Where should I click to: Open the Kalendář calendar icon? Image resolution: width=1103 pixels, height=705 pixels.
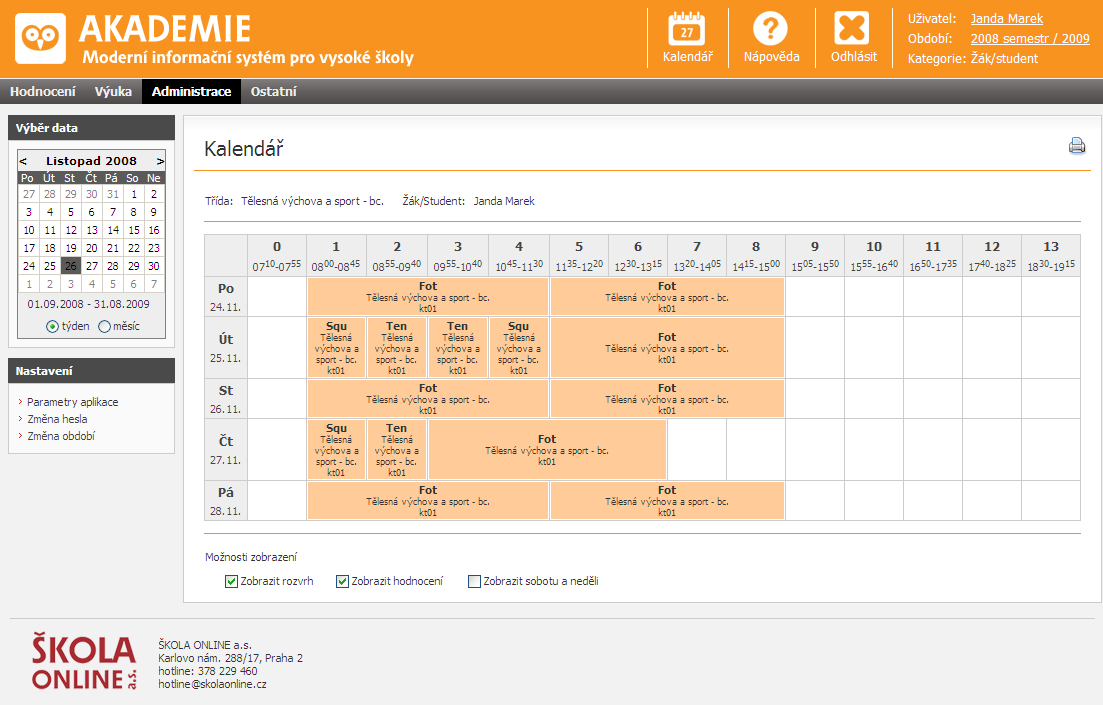(687, 29)
